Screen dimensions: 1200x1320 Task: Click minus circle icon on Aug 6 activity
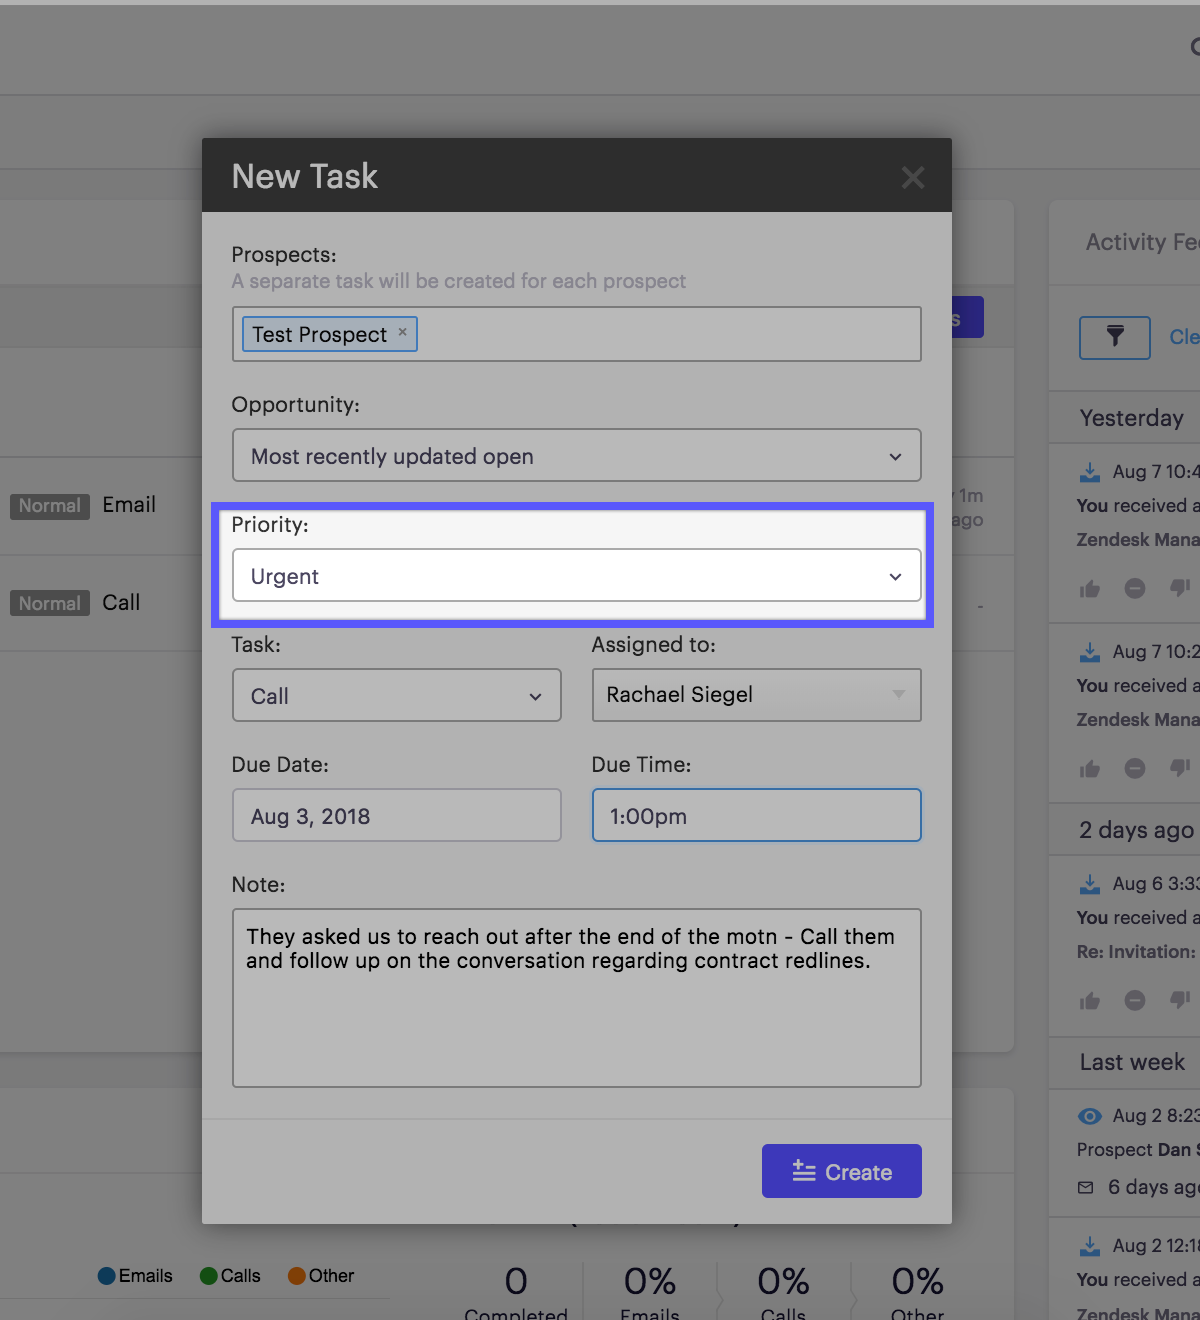click(1135, 1000)
